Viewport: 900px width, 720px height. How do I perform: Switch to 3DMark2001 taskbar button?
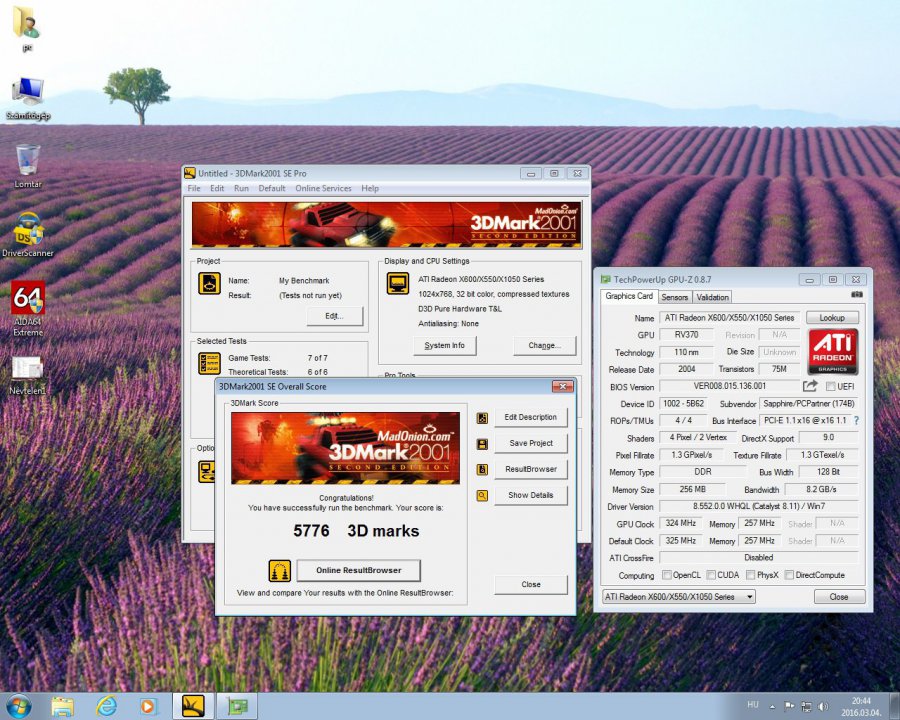[193, 706]
